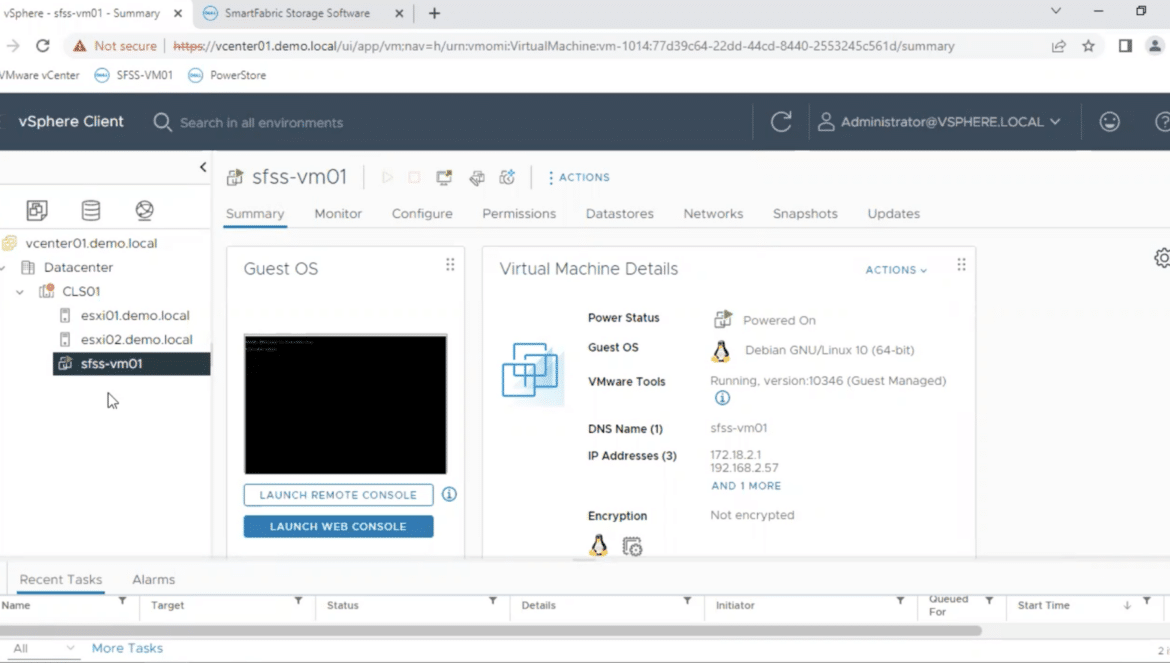Open the SFSS-VM01 bookmark

[134, 75]
